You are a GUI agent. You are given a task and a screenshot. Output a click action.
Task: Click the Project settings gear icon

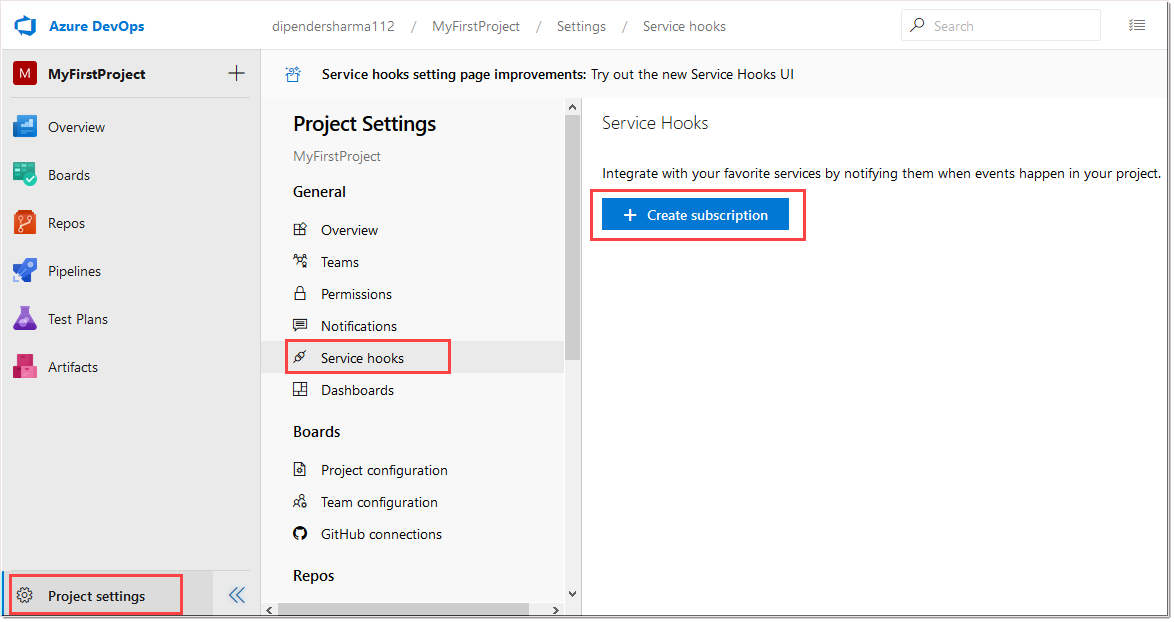(x=26, y=596)
